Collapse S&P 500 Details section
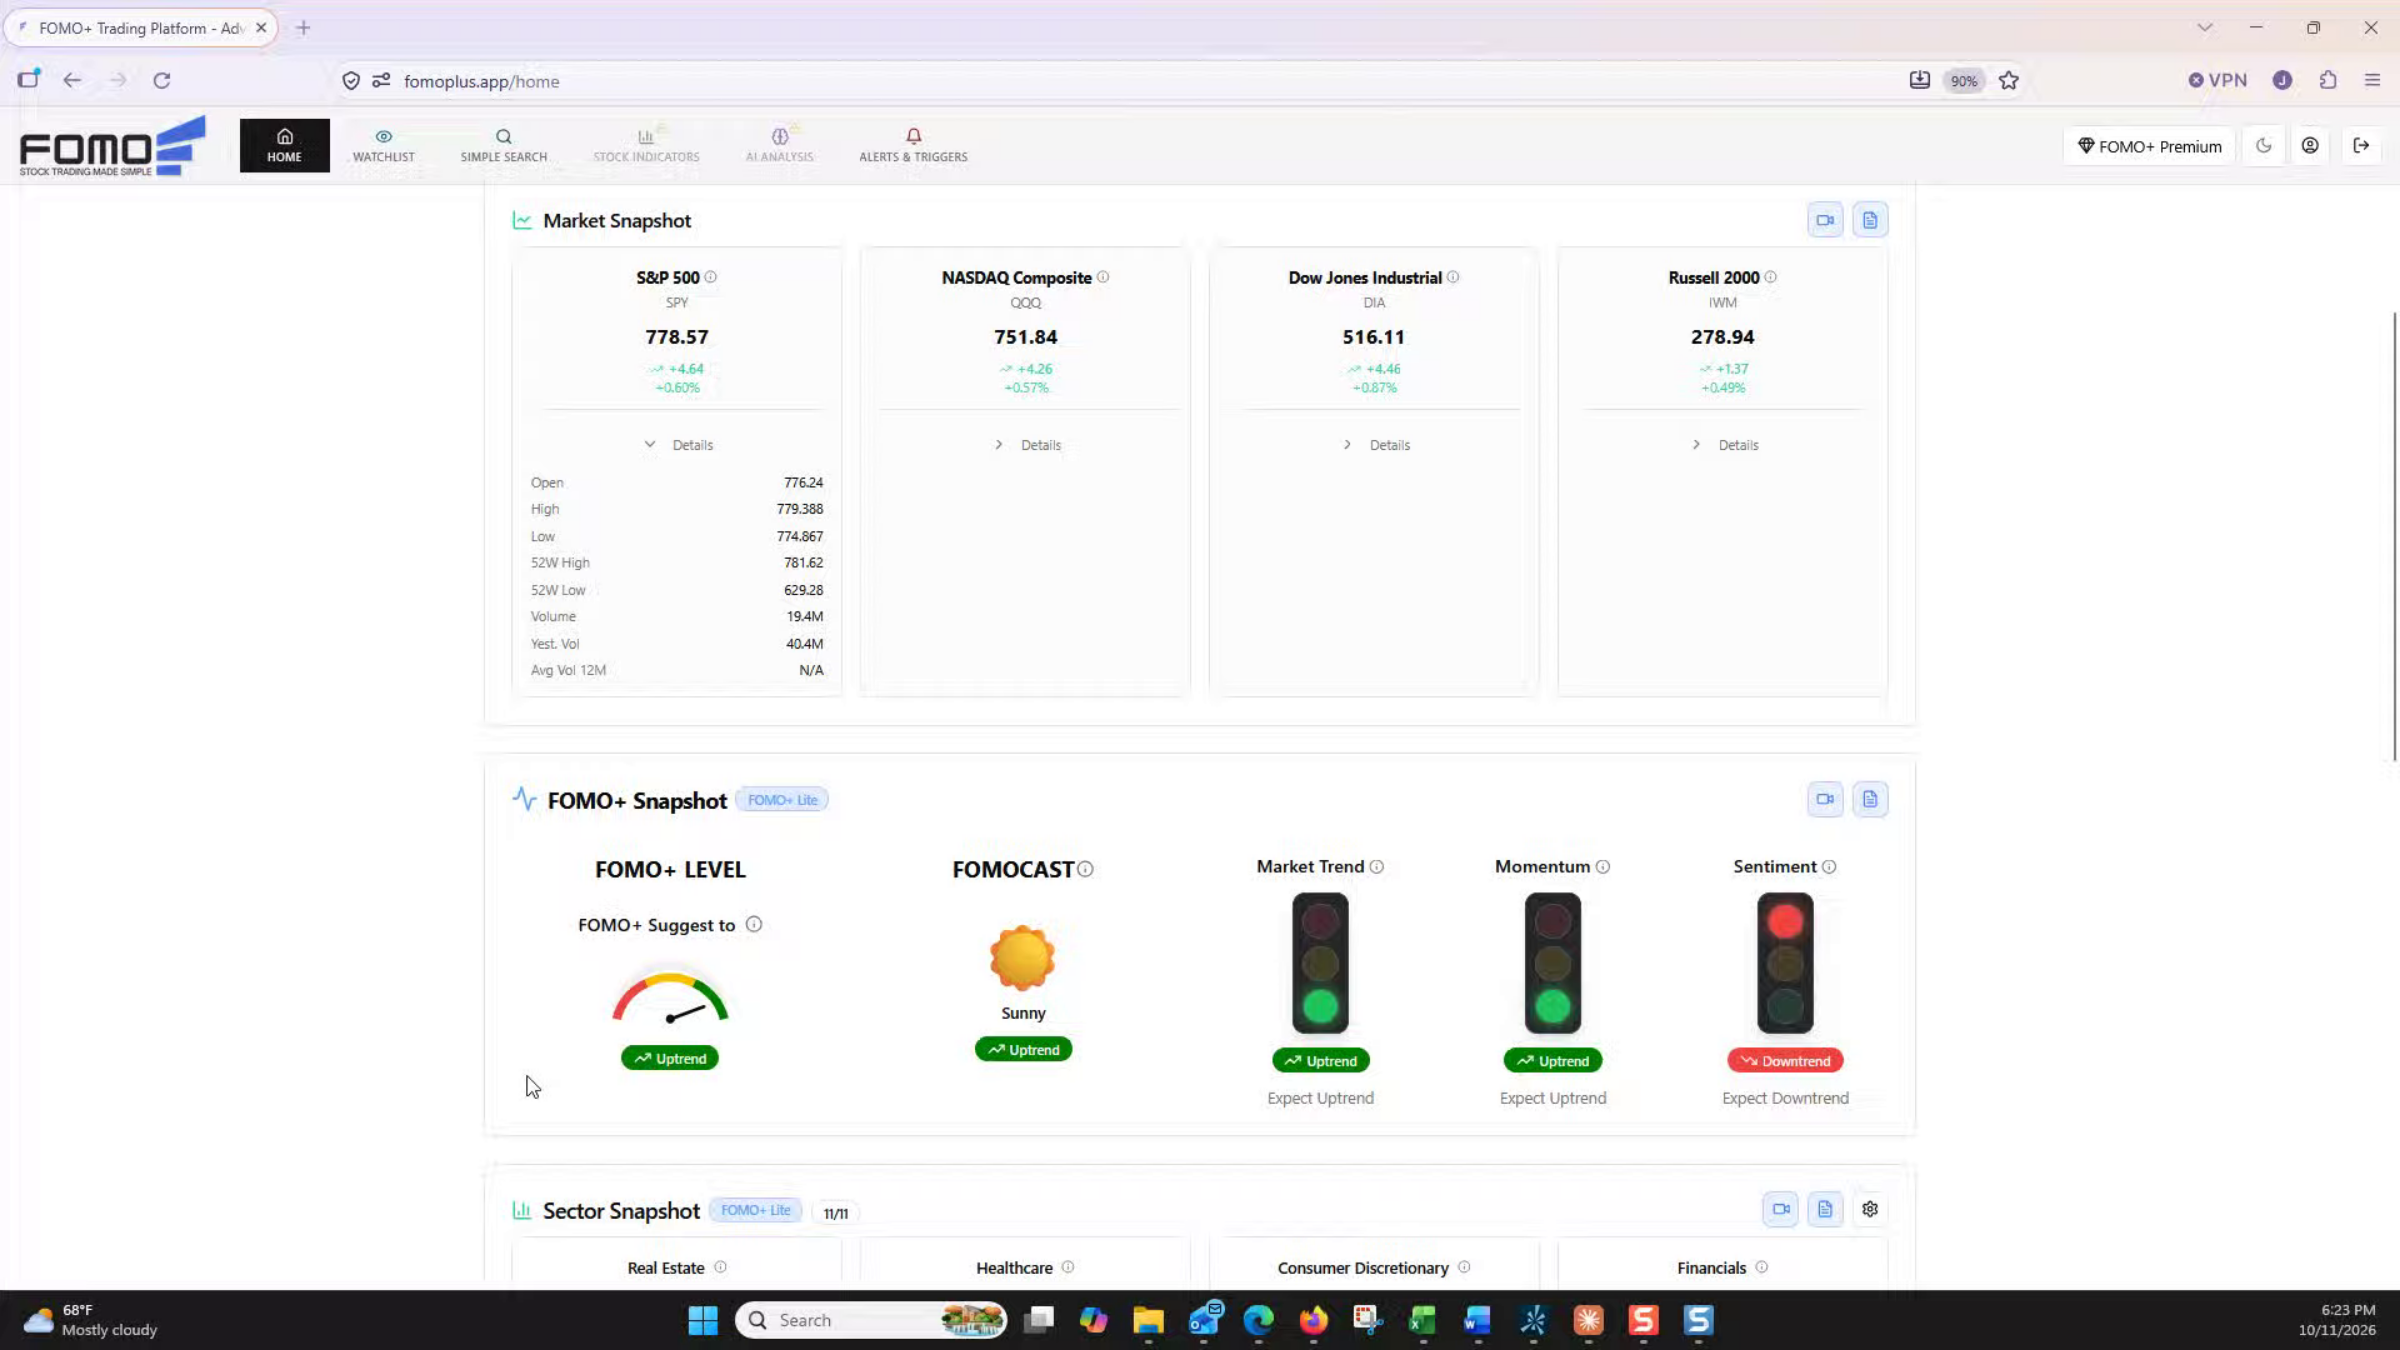Viewport: 2400px width, 1350px height. pos(679,445)
